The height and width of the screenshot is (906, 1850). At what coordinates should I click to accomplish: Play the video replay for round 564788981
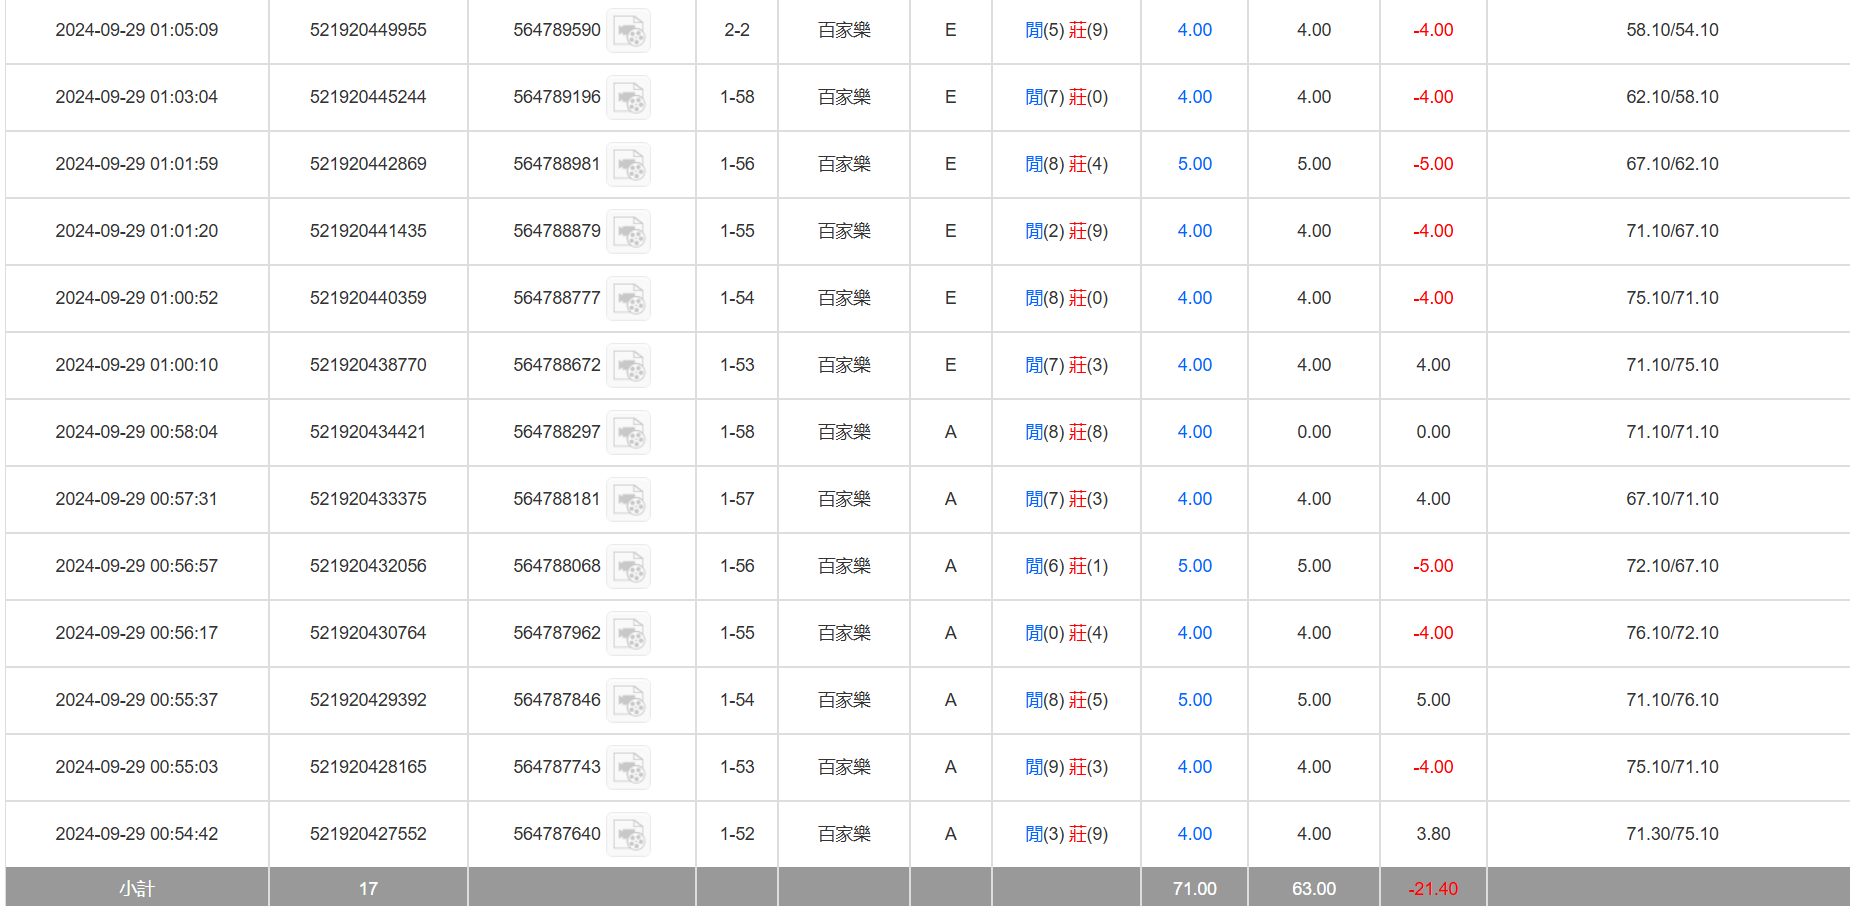click(629, 165)
